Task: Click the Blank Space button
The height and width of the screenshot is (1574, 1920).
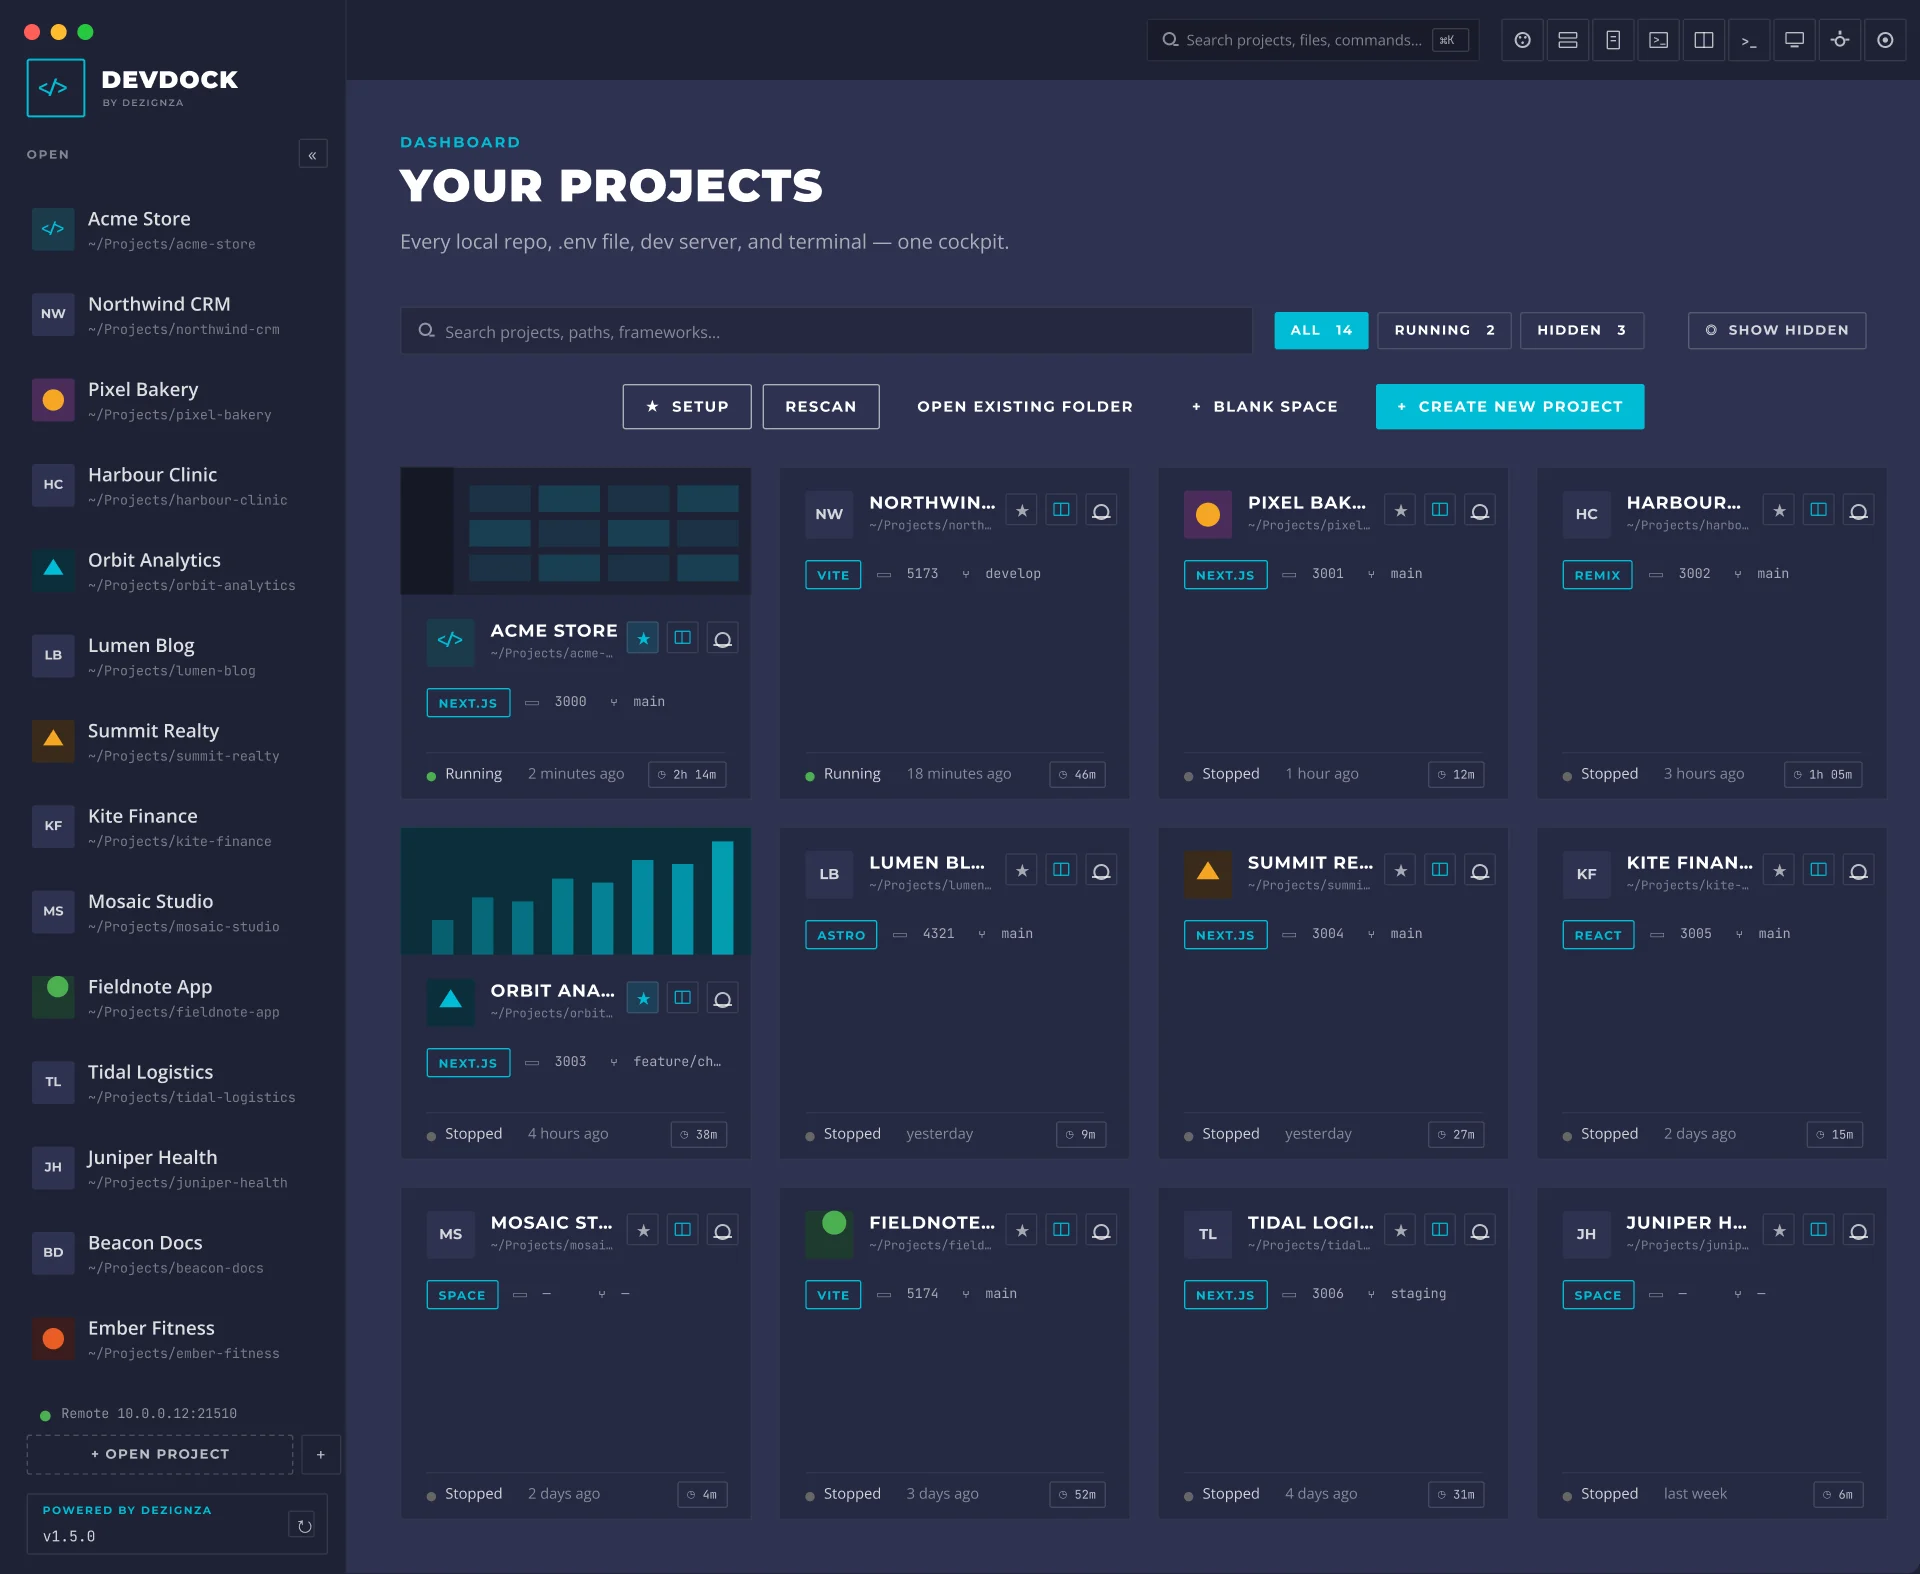Action: (1265, 406)
